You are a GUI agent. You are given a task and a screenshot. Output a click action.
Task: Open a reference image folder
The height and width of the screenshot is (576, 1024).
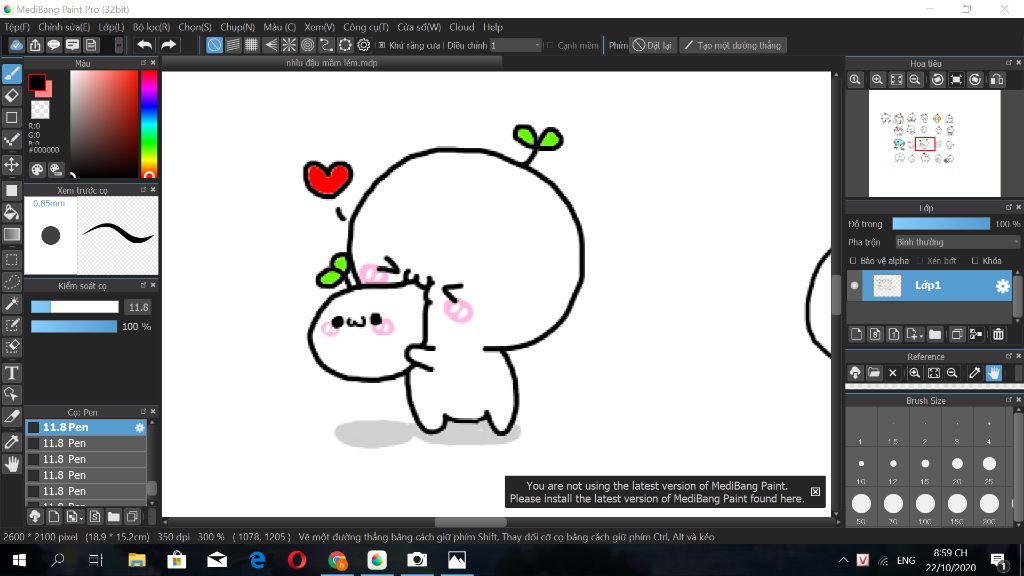pyautogui.click(x=874, y=373)
